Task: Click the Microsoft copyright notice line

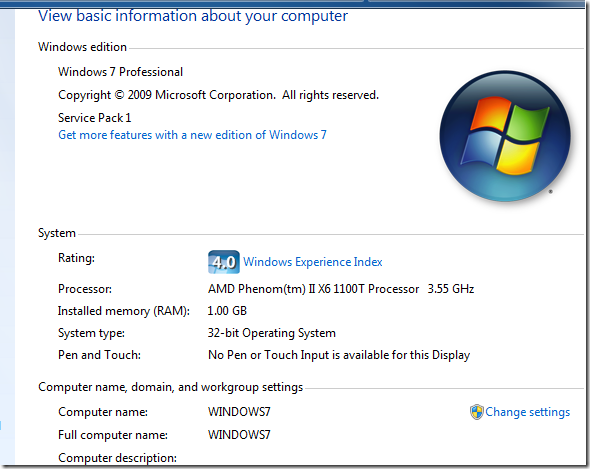Action: (218, 95)
